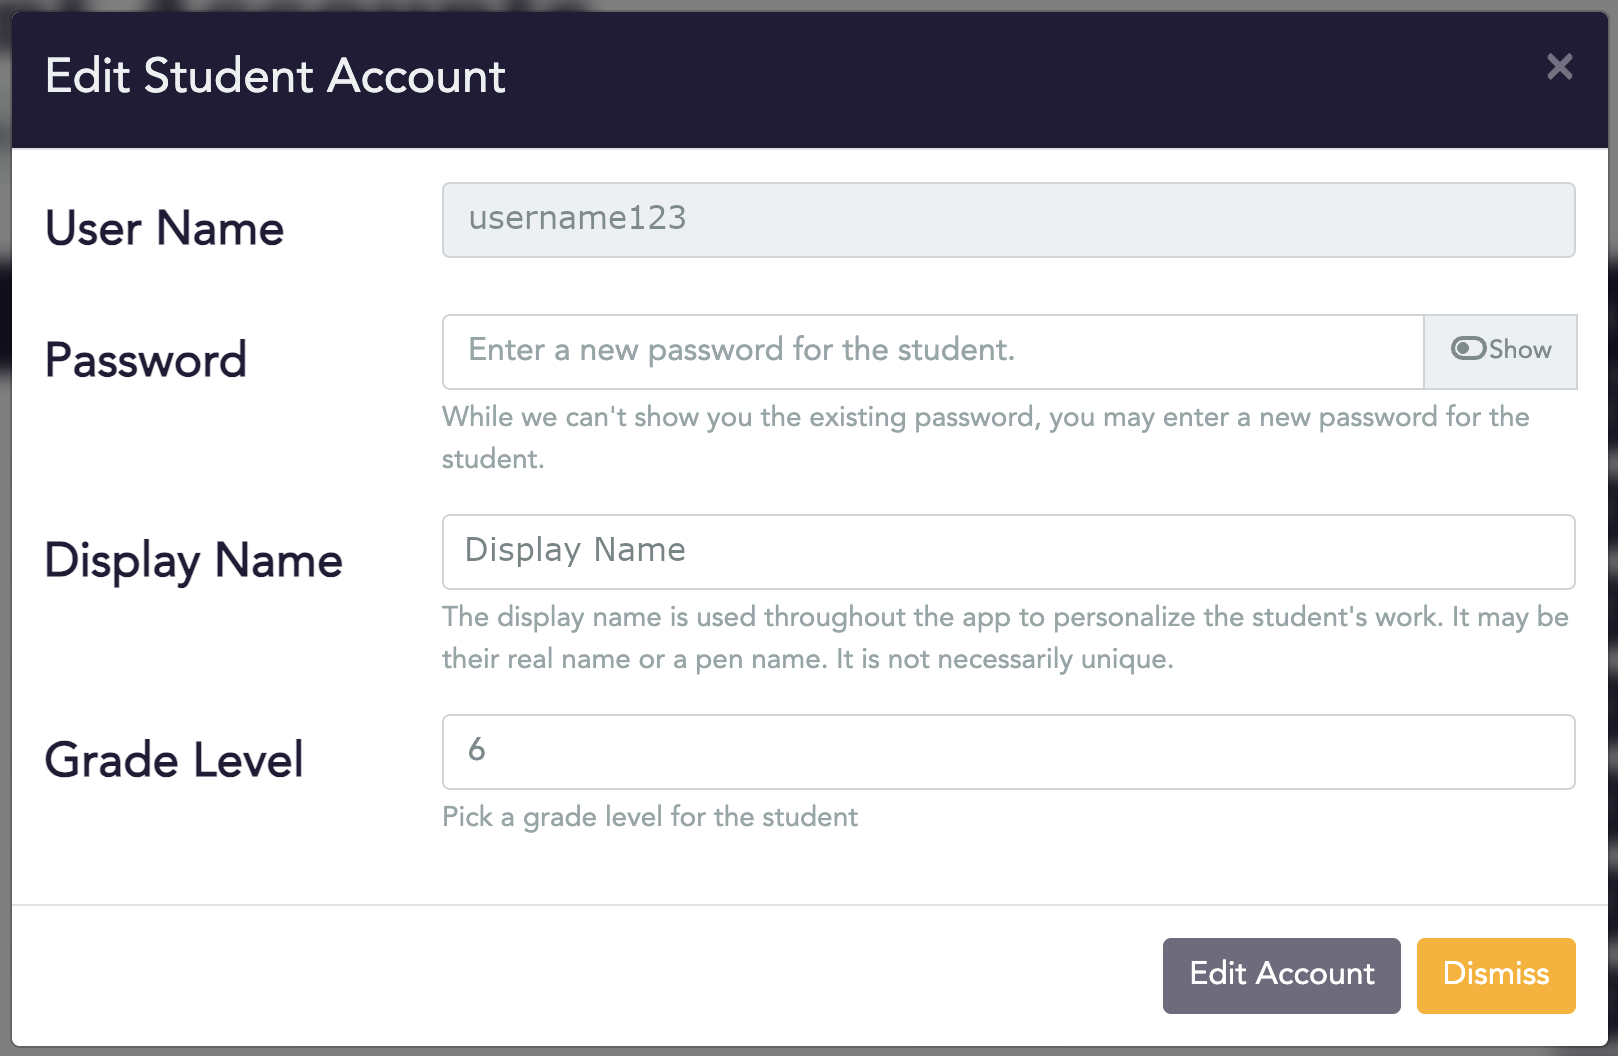Click the 'Display Name' field label

[194, 560]
